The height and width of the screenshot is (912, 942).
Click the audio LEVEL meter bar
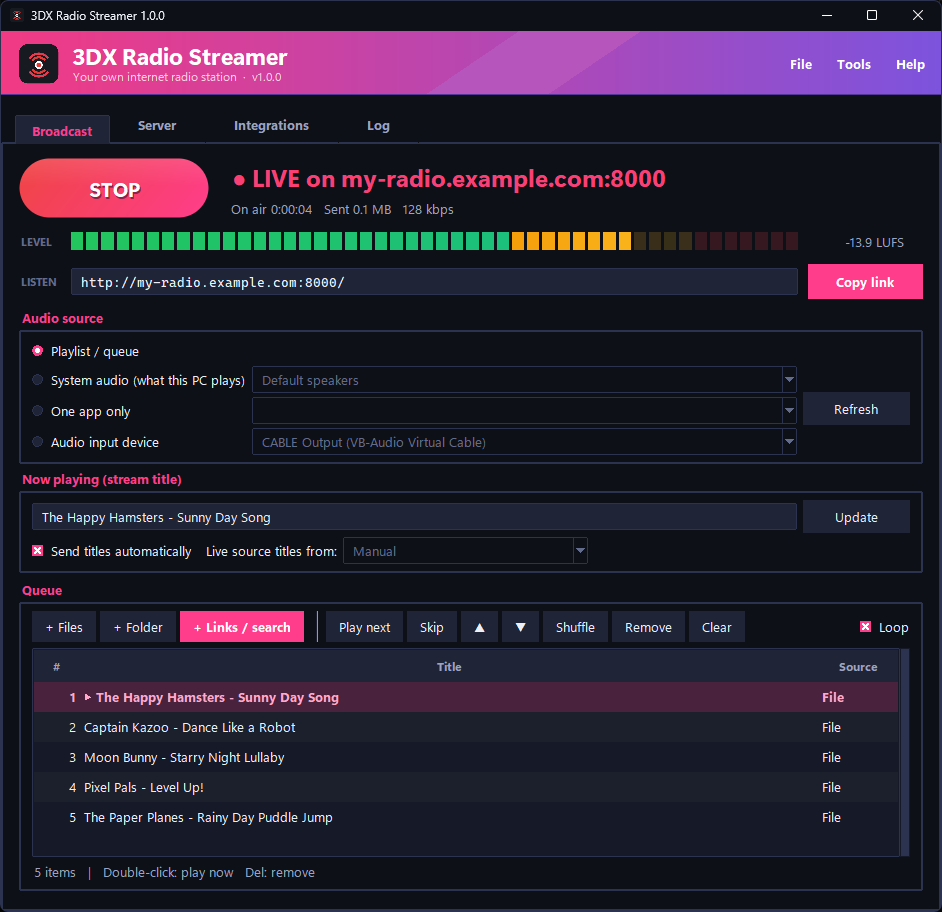434,242
